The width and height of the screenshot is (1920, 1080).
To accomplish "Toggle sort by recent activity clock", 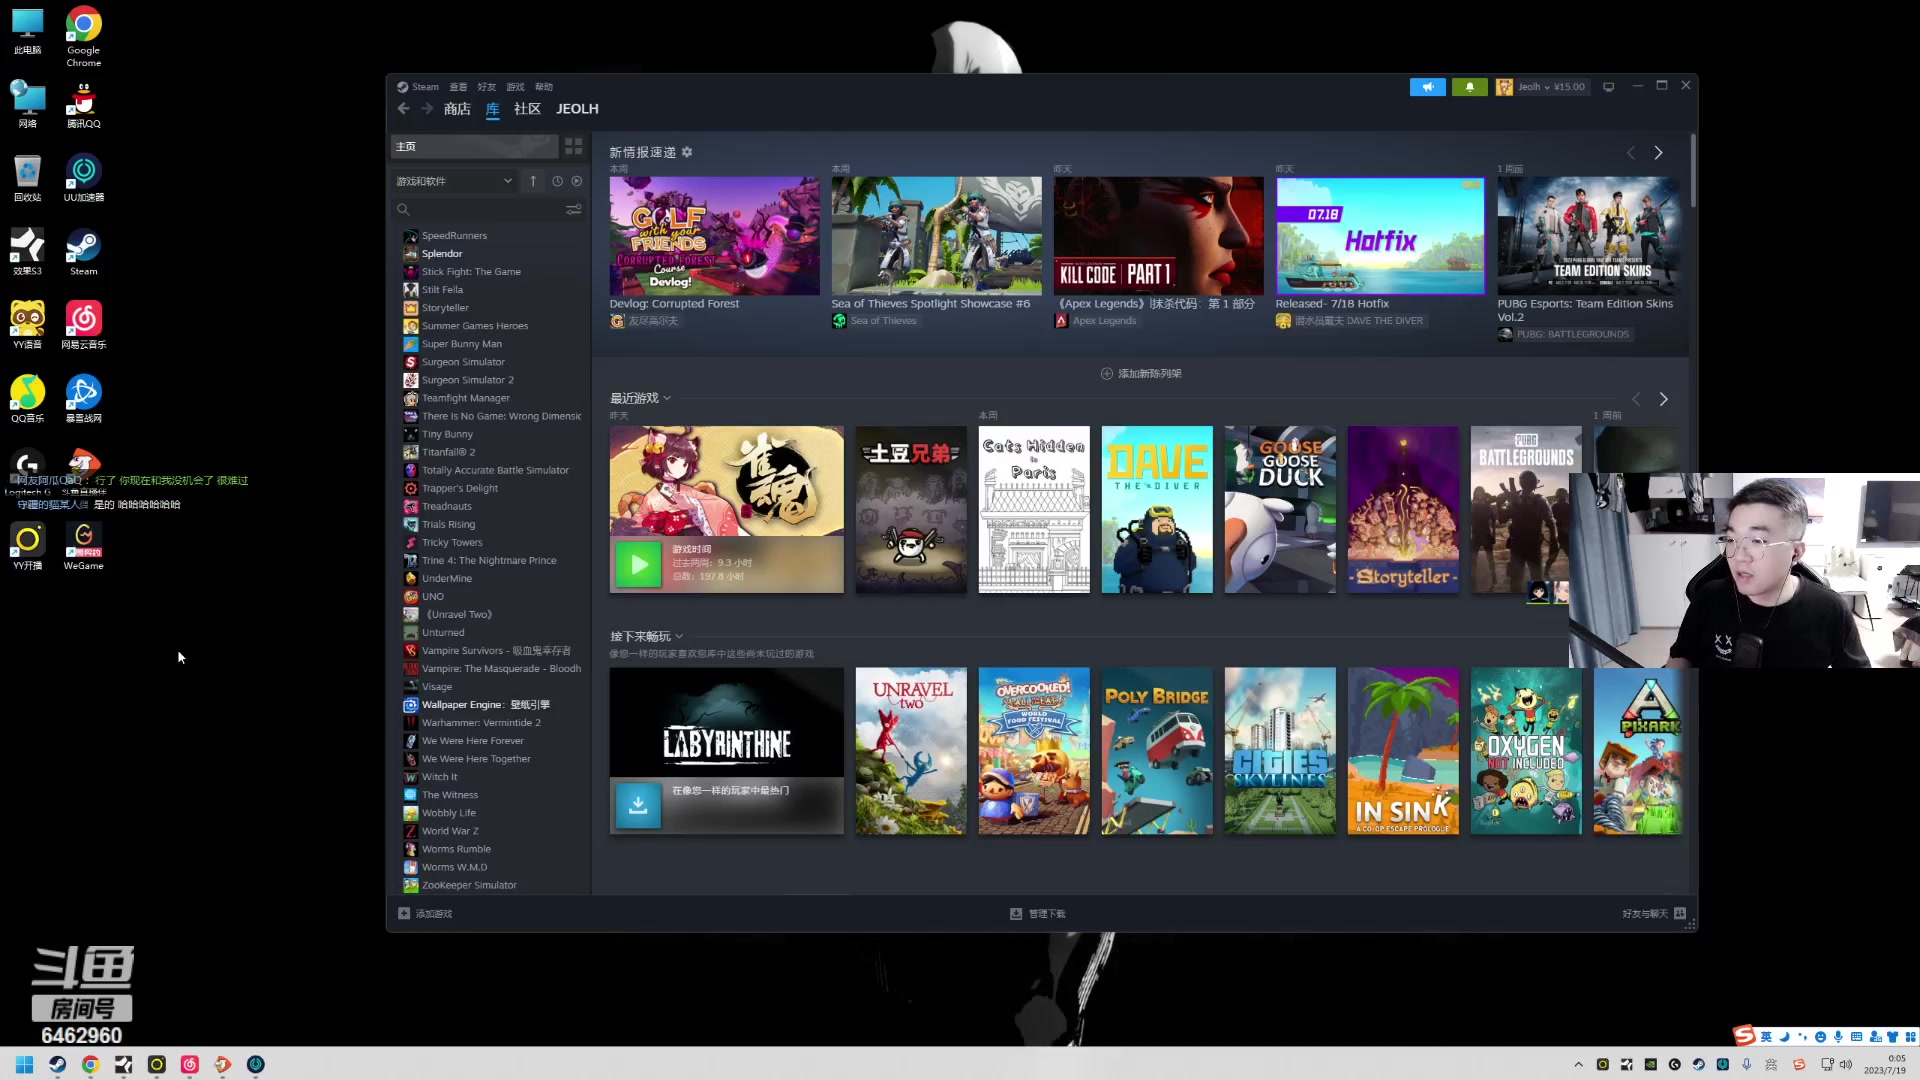I will (x=557, y=181).
